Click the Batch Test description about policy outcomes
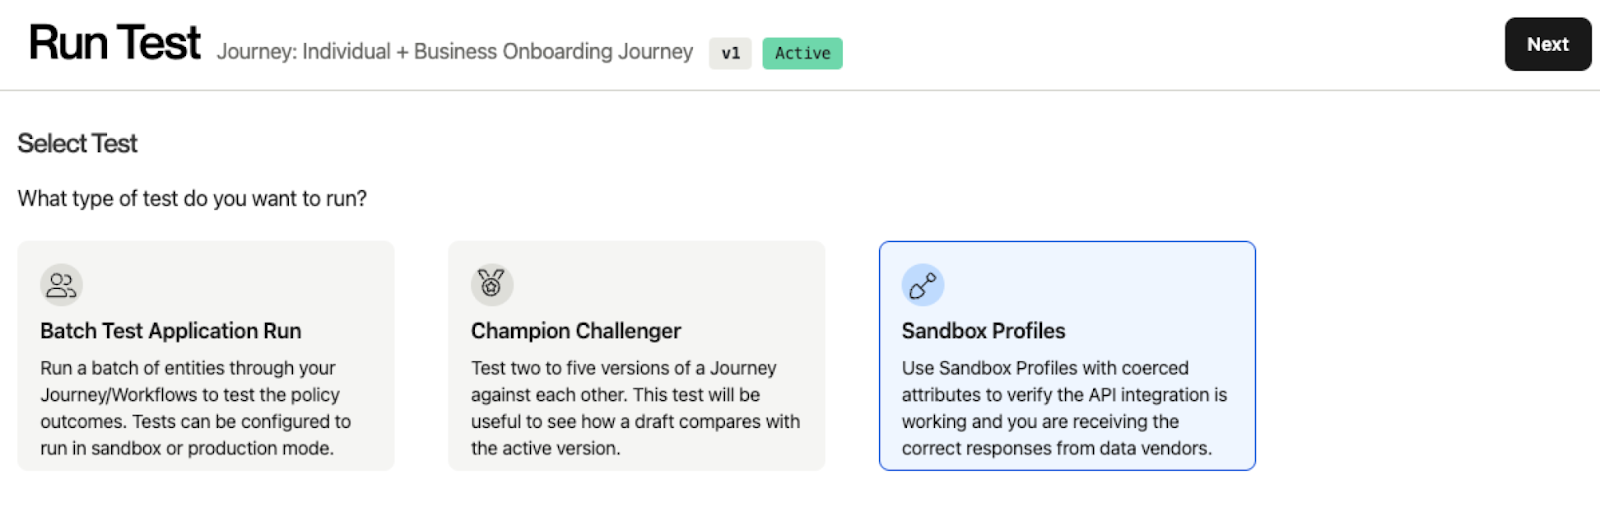This screenshot has width=1600, height=507. (196, 408)
